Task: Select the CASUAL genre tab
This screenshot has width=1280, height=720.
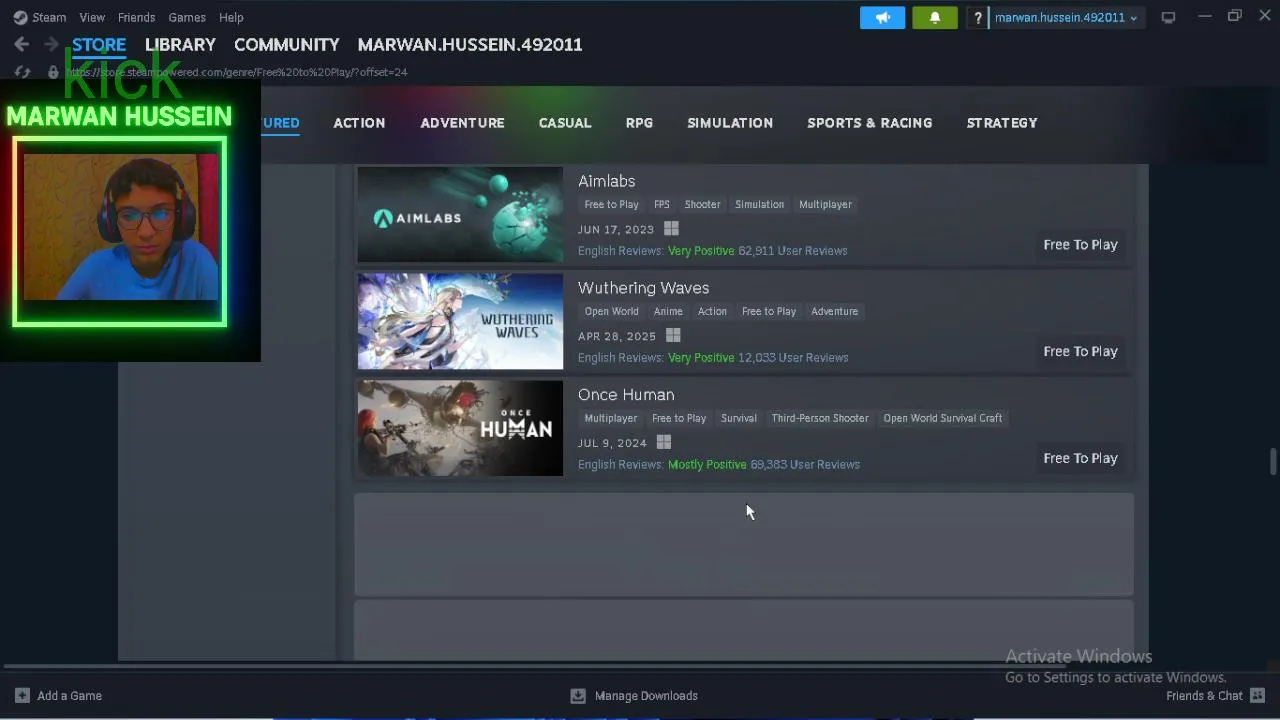Action: [565, 122]
